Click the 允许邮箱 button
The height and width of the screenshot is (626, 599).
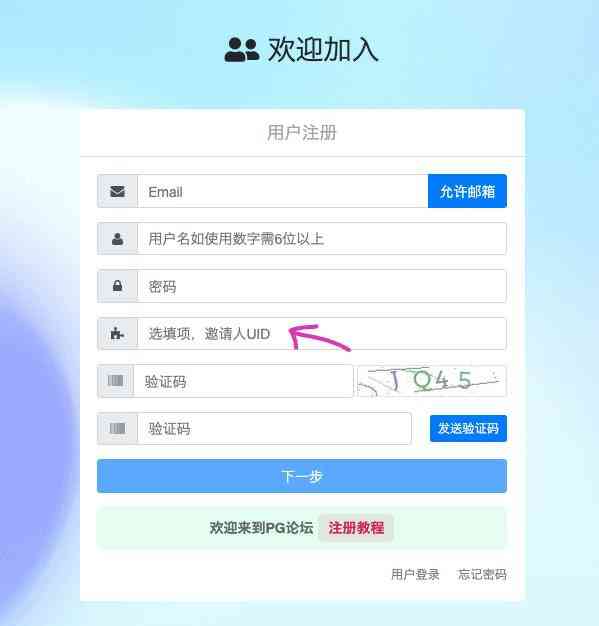coord(467,191)
